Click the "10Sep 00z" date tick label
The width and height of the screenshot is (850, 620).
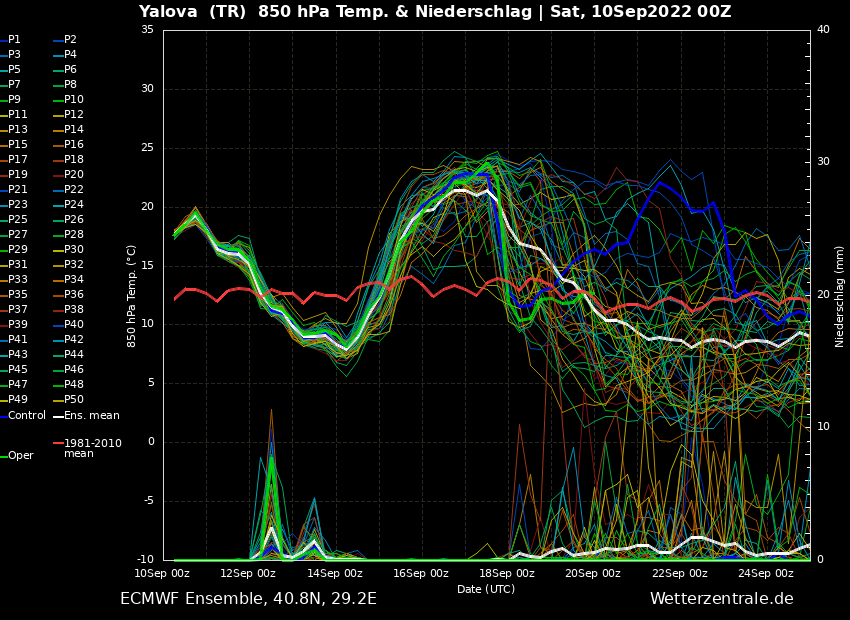pyautogui.click(x=163, y=573)
